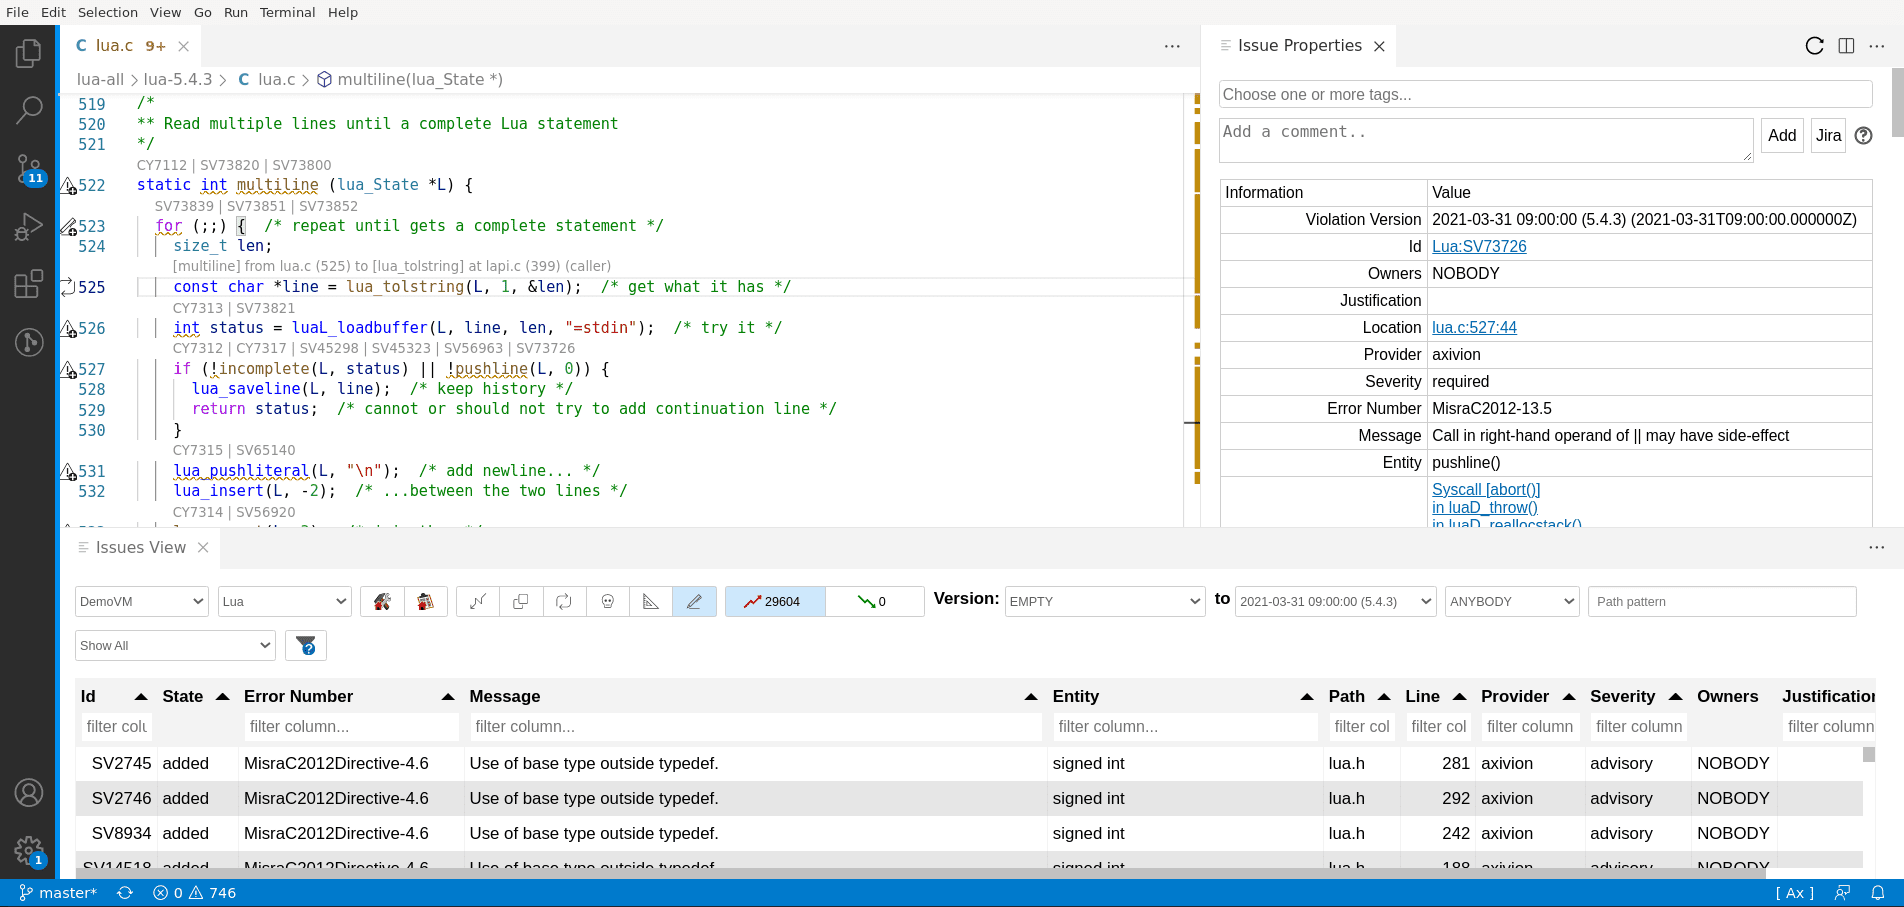
Task: Click the multiline(lua_State *) breadcrumb
Action: coord(410,80)
